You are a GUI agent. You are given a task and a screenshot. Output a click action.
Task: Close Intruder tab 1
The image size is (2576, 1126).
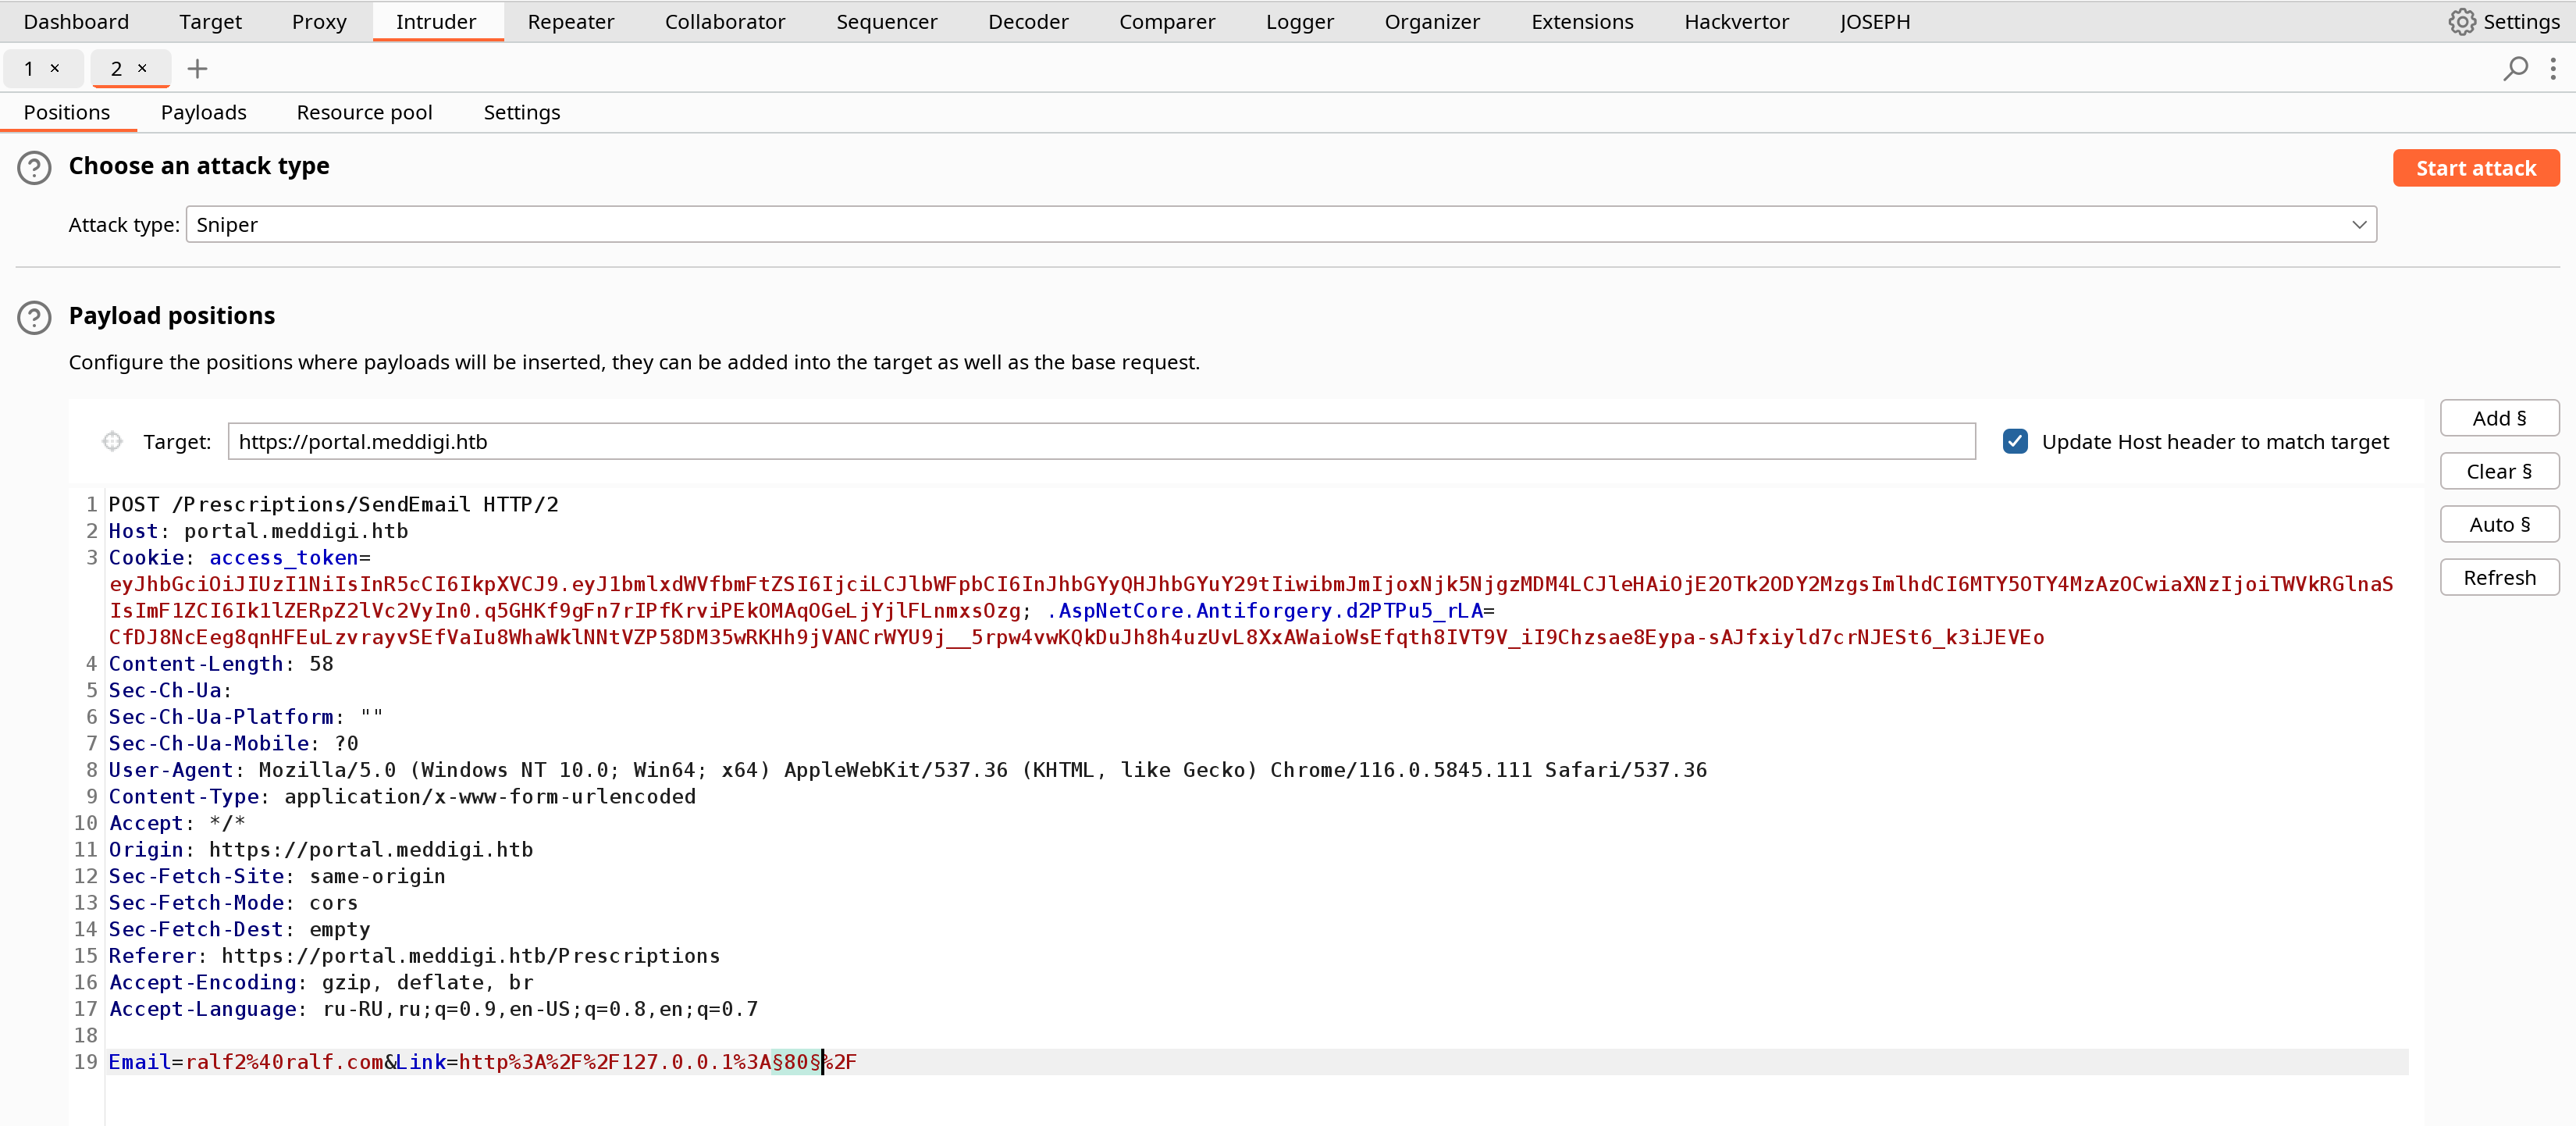click(55, 68)
